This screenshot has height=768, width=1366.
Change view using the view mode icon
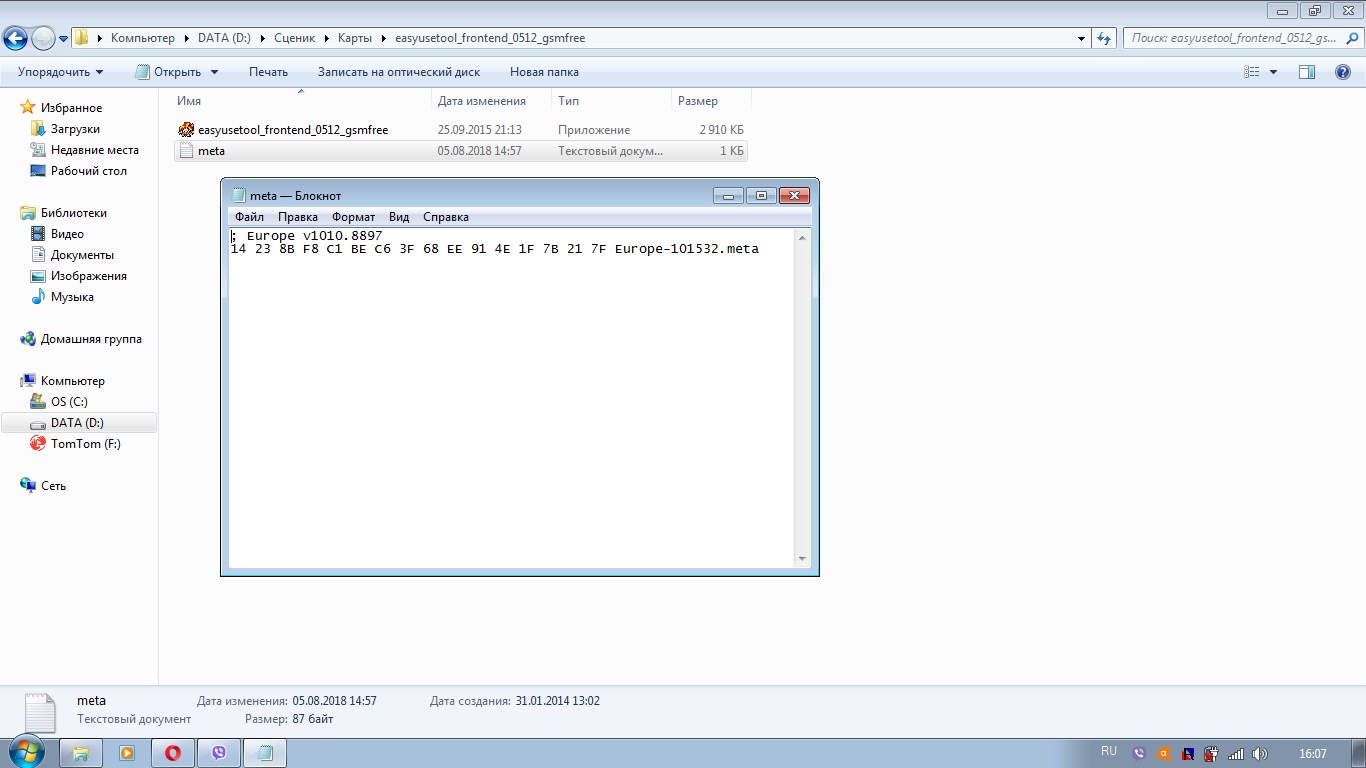1251,72
